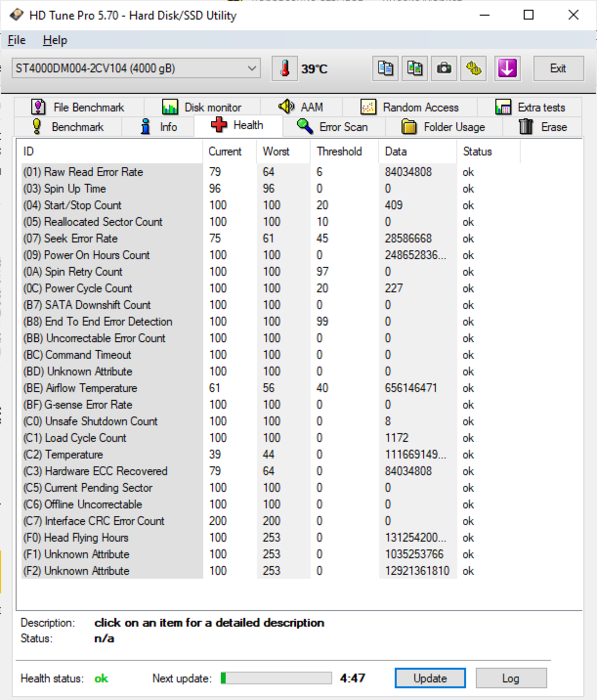This screenshot has width=597, height=700.
Task: Select the (C1) Load Cycle Count row
Action: coord(271,438)
